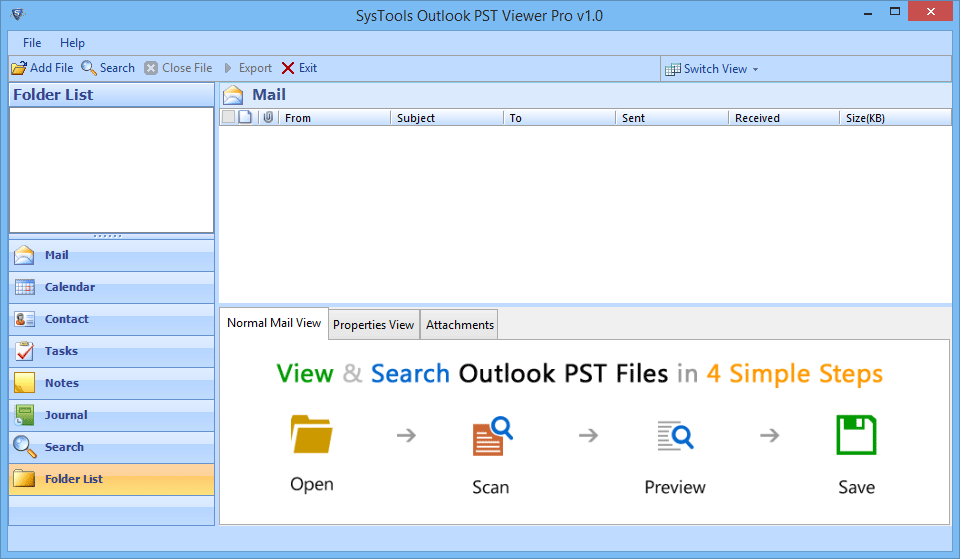The image size is (960, 559).
Task: Click the Folder List panel splitter dots
Action: pyautogui.click(x=108, y=236)
